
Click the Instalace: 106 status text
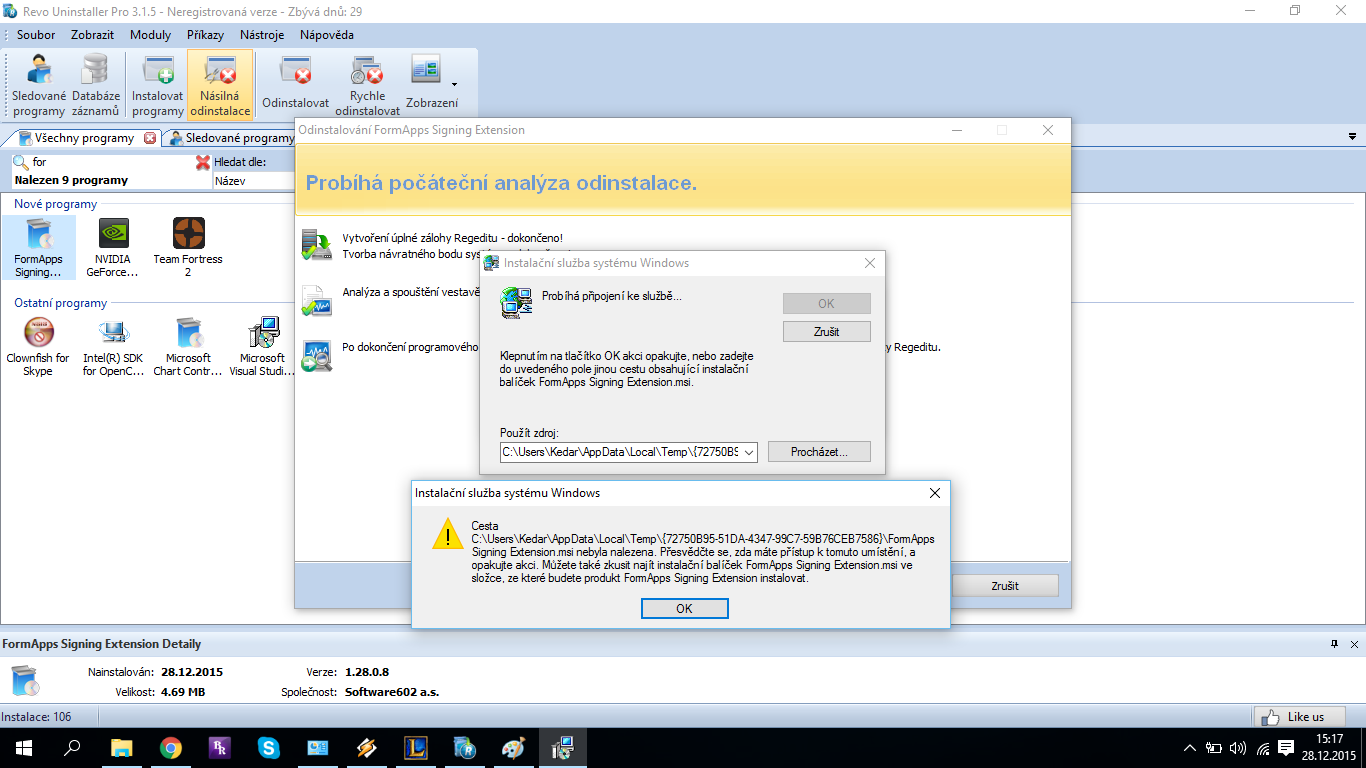tap(36, 717)
